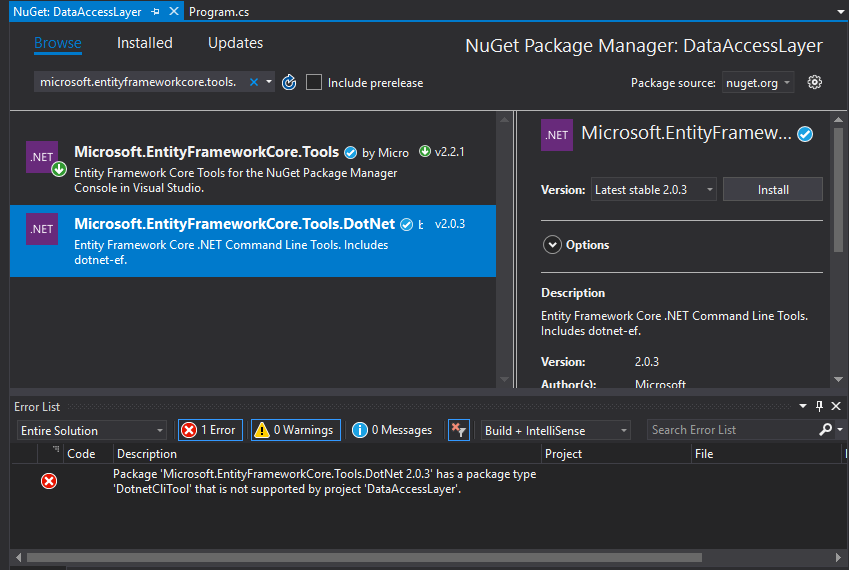Click the Error List filter funnel icon
The width and height of the screenshot is (849, 570).
click(458, 430)
